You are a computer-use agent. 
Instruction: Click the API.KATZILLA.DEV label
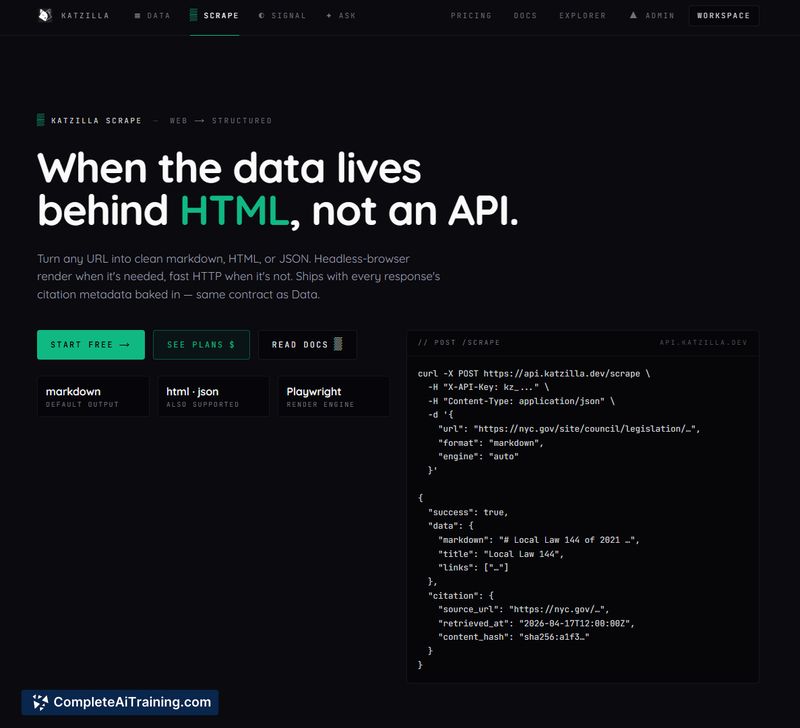click(703, 342)
